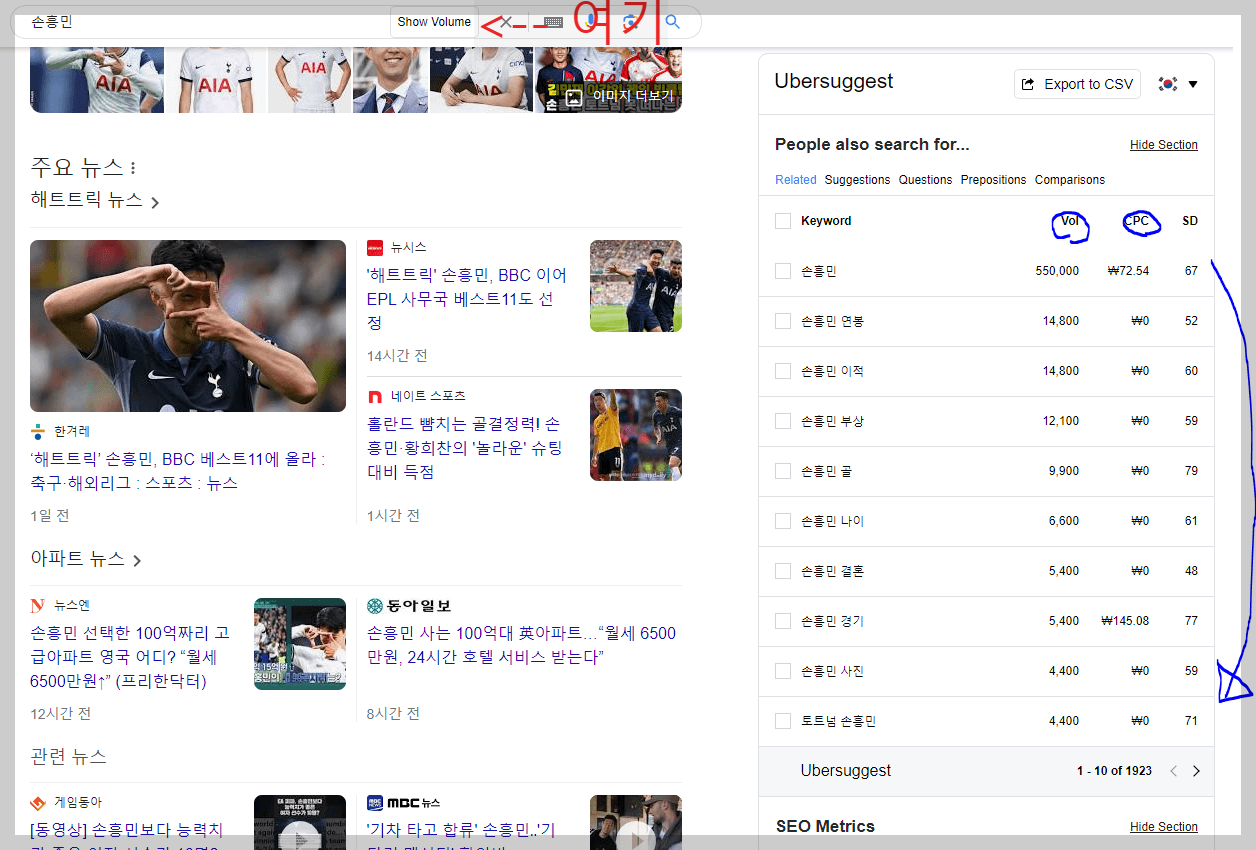The height and width of the screenshot is (850, 1256).
Task: Hide the People also search for section
Action: tap(1163, 144)
